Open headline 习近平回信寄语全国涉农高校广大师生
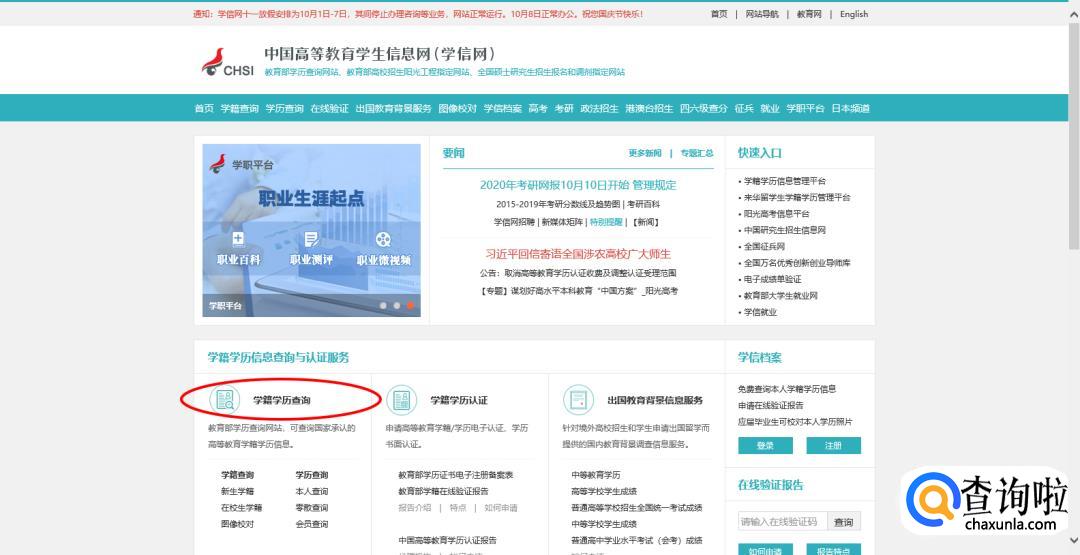This screenshot has width=1080, height=555. pos(578,253)
